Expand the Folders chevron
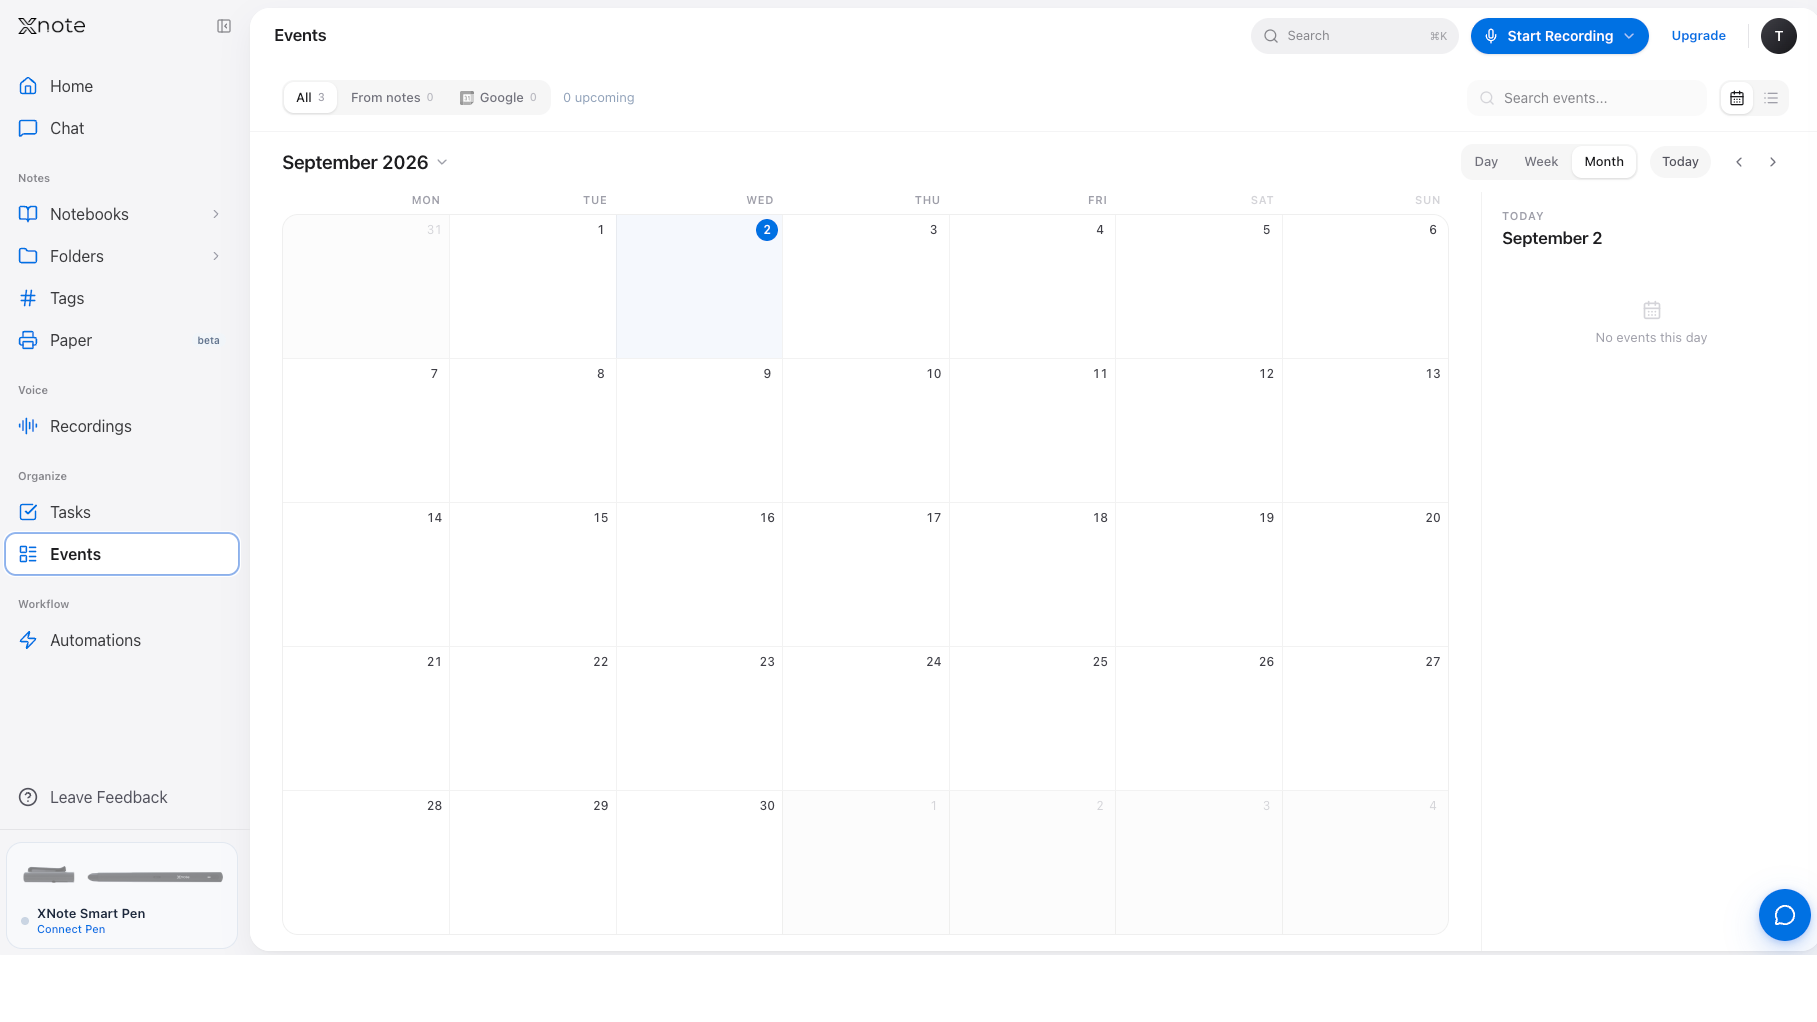Viewport: 1817px width, 1022px height. point(216,256)
